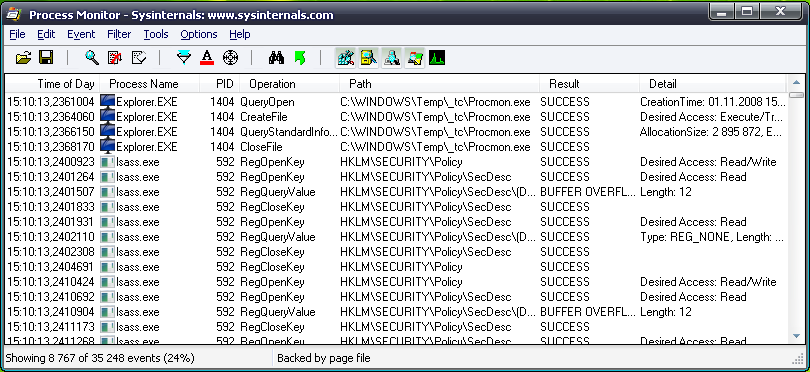Select the QueryOpen operation cell
Image resolution: width=810 pixels, height=372 pixels.
(x=289, y=102)
